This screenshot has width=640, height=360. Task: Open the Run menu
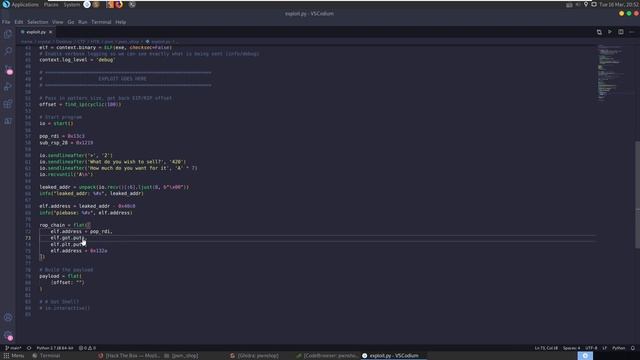point(82,22)
